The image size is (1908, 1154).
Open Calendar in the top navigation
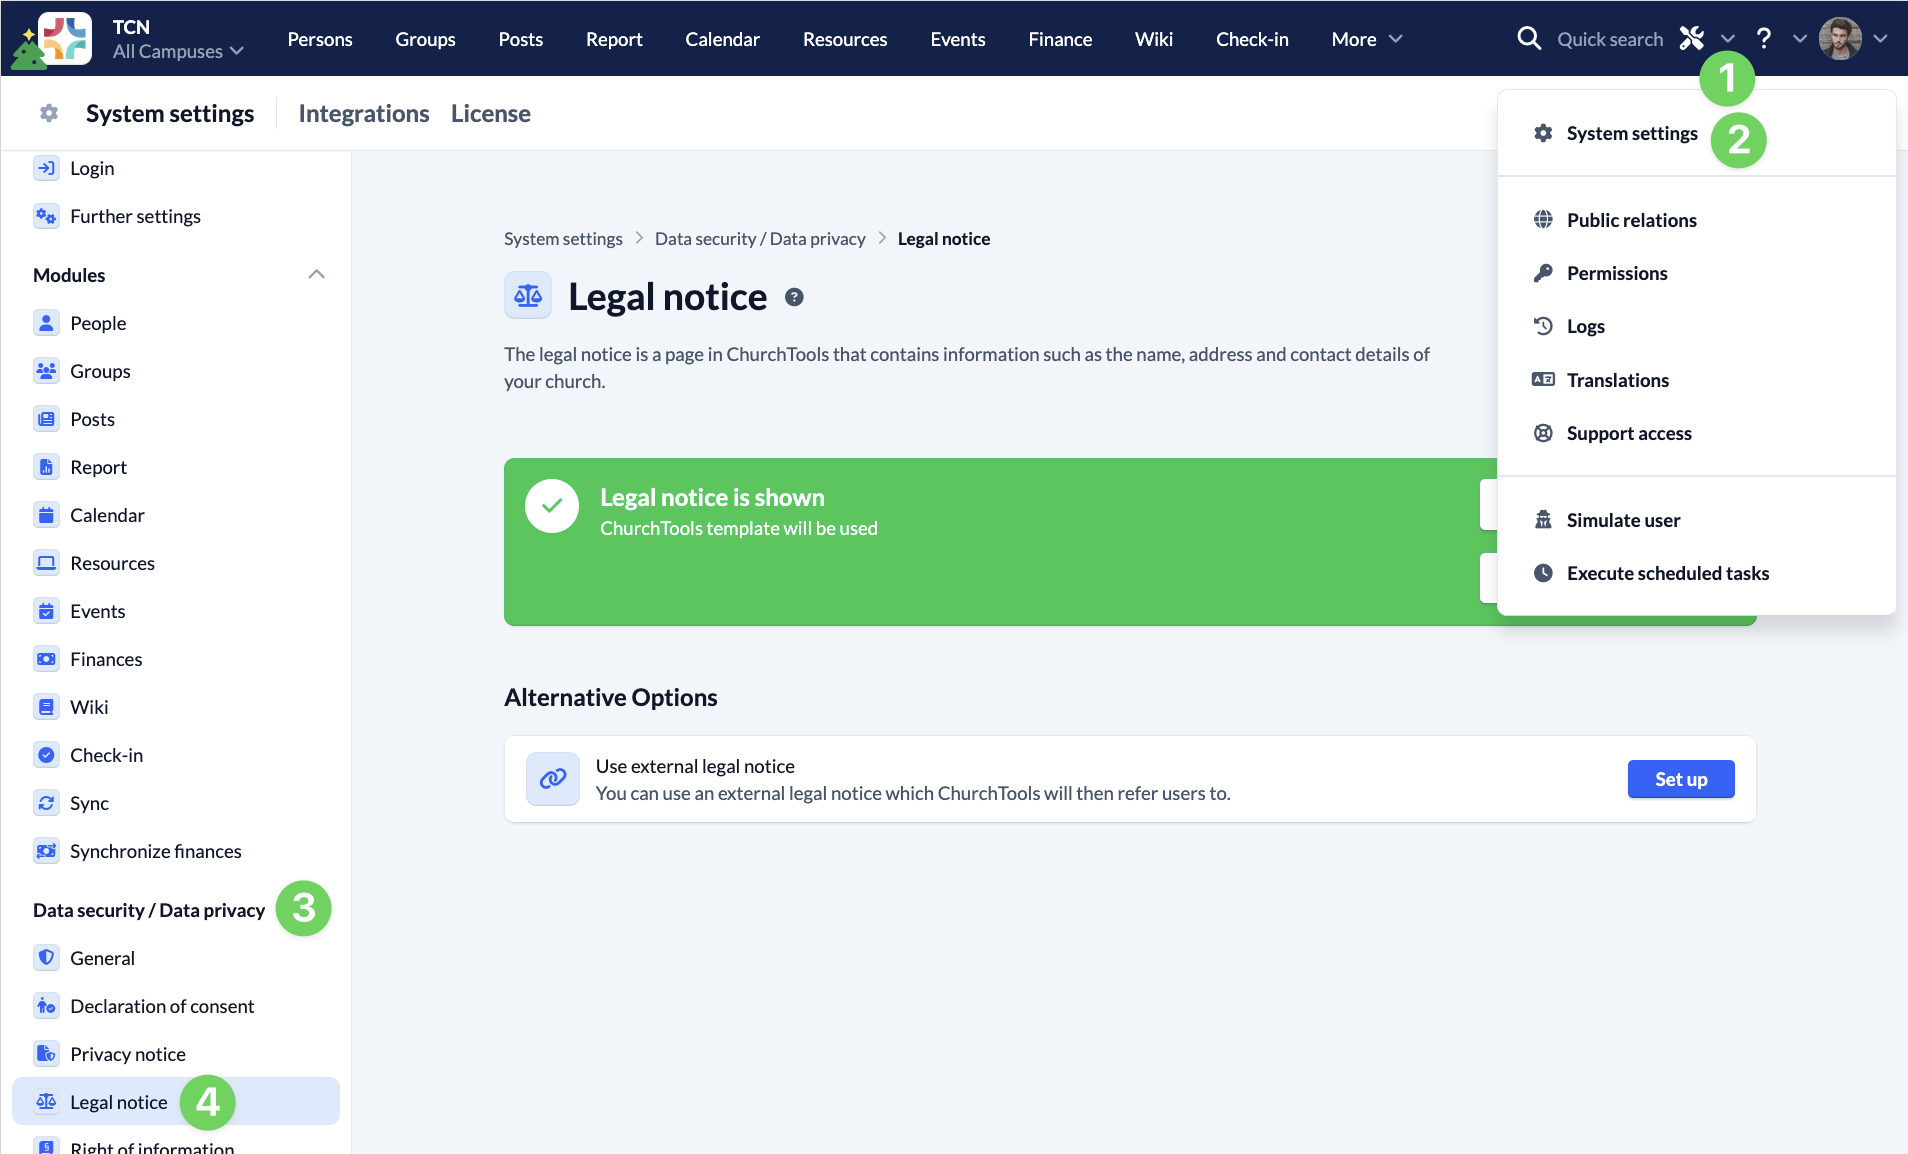[x=722, y=39]
